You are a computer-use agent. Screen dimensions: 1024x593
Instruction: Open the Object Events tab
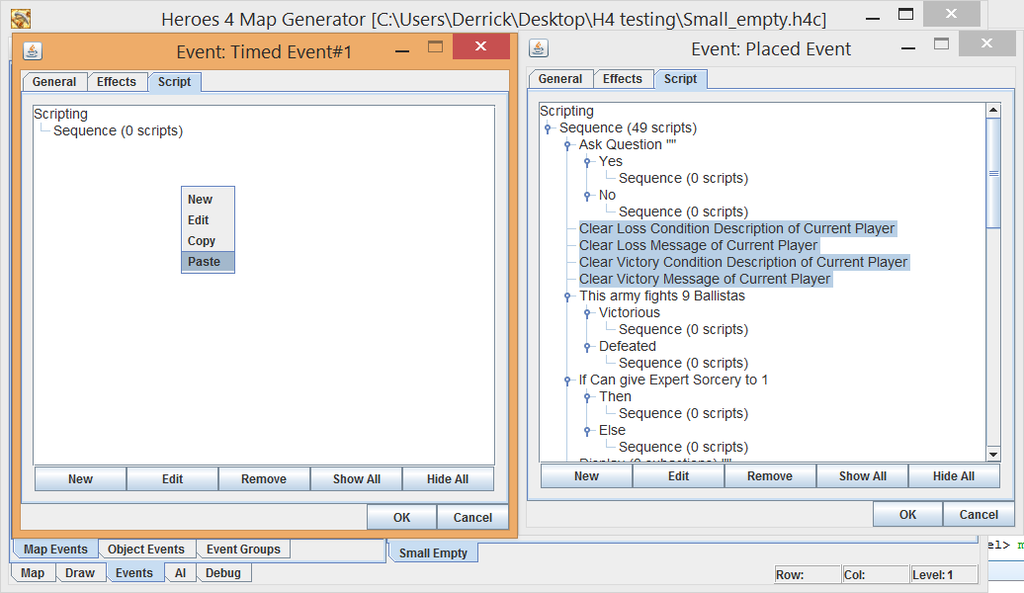pyautogui.click(x=146, y=549)
